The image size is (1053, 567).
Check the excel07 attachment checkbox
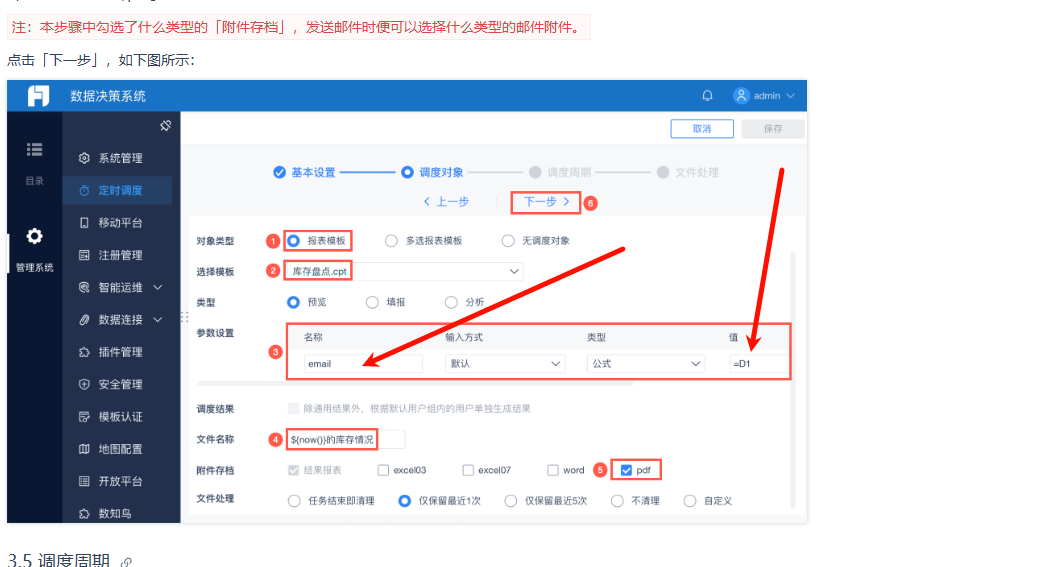(x=468, y=470)
